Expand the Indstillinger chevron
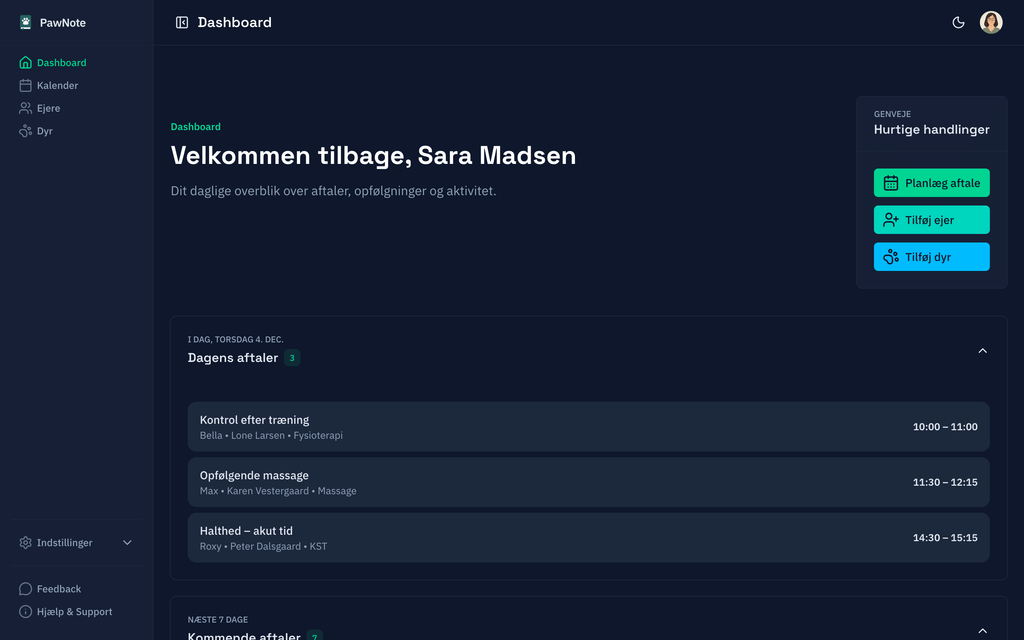Image resolution: width=1024 pixels, height=640 pixels. click(127, 543)
